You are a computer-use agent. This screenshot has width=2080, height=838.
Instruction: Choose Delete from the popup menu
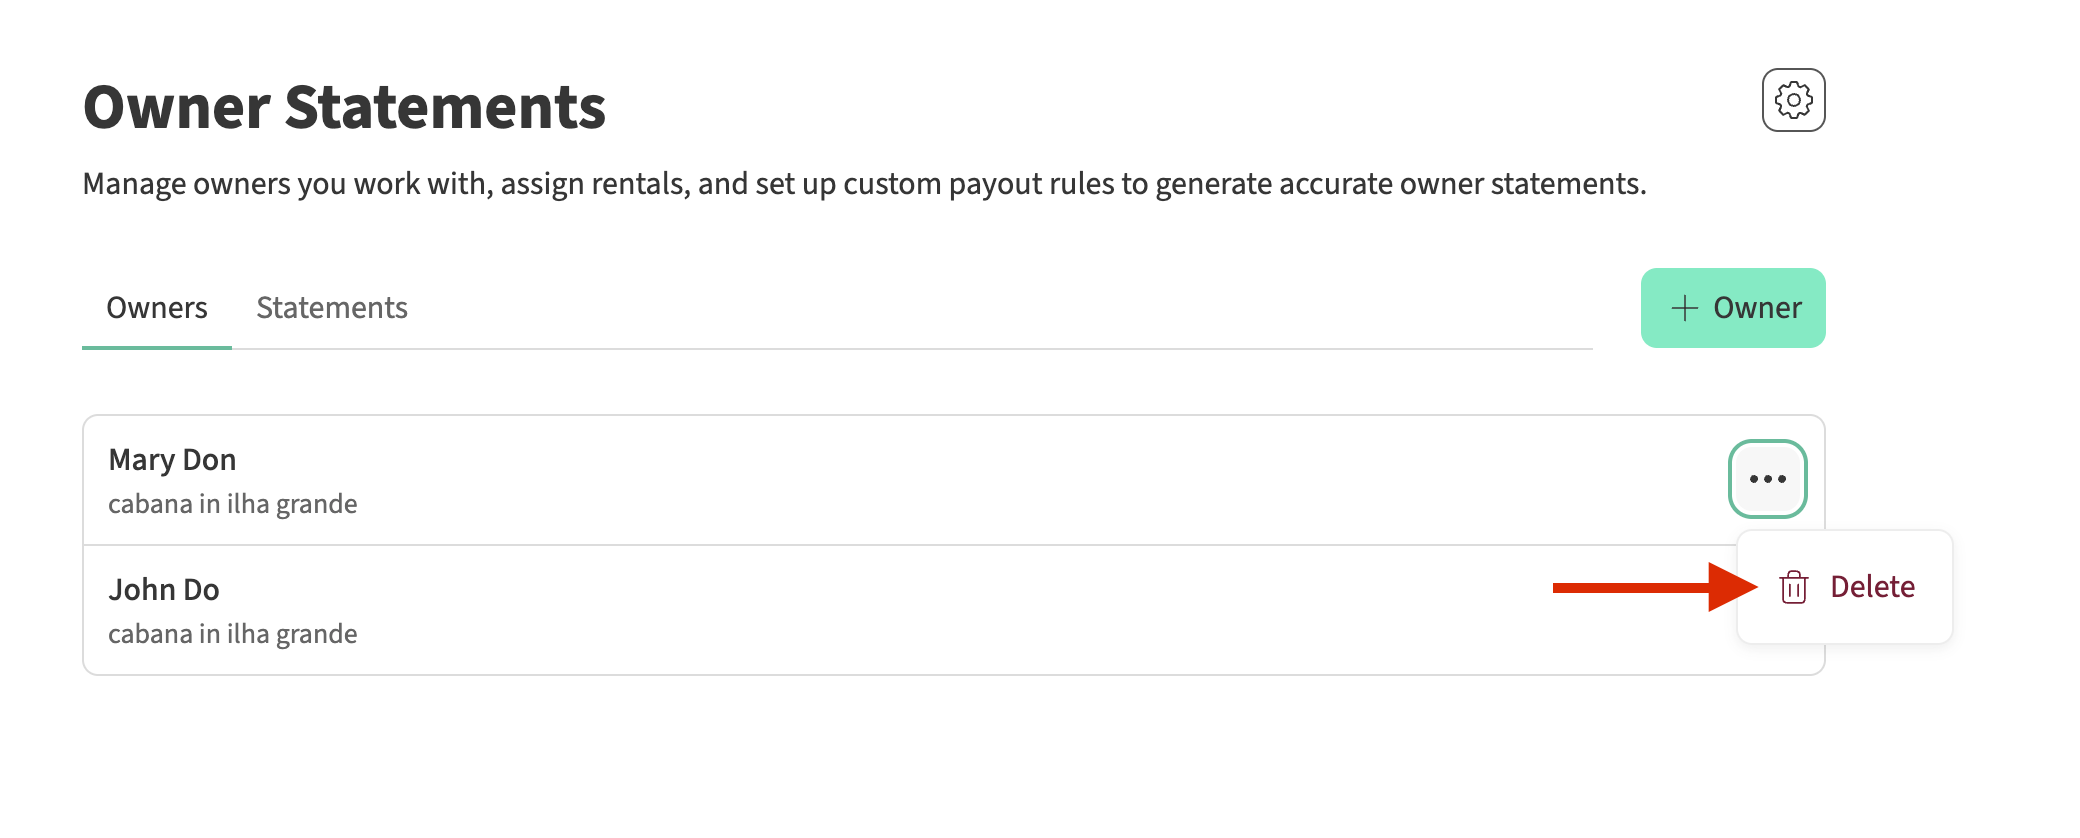[1871, 587]
